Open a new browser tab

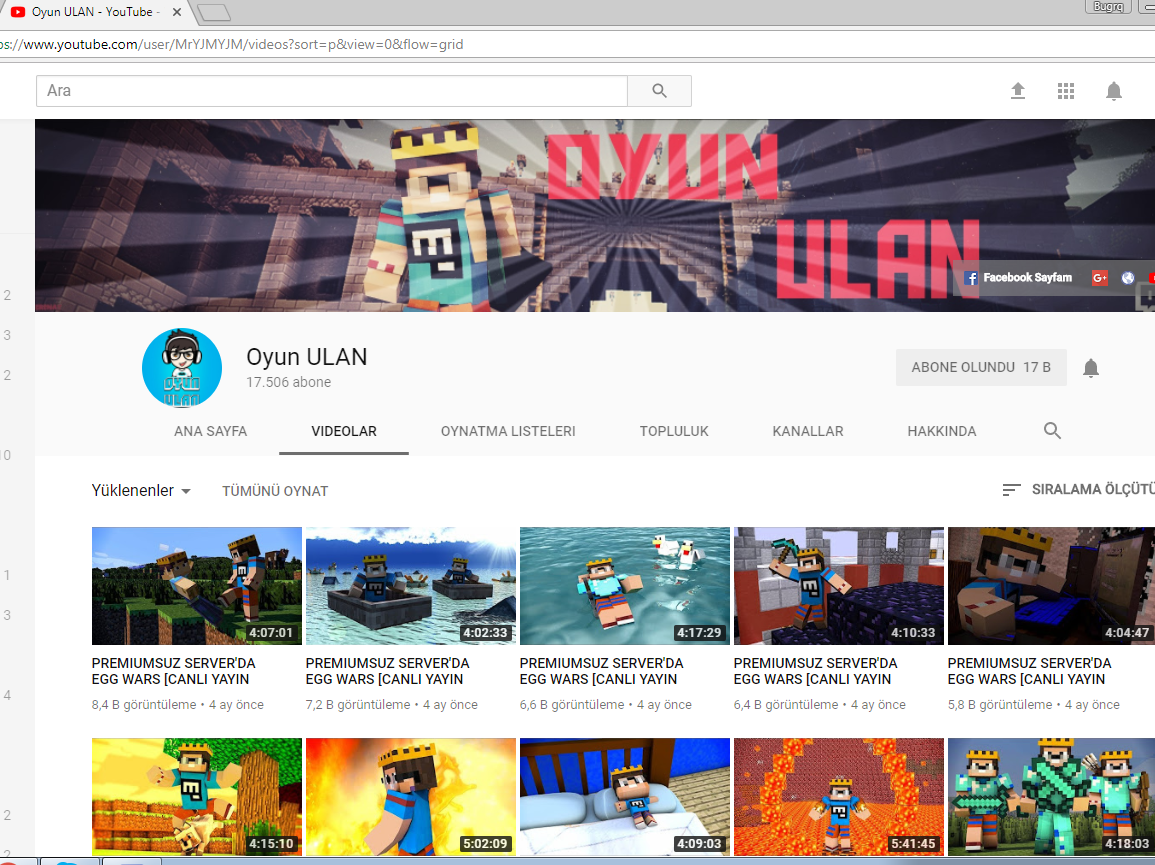(214, 12)
